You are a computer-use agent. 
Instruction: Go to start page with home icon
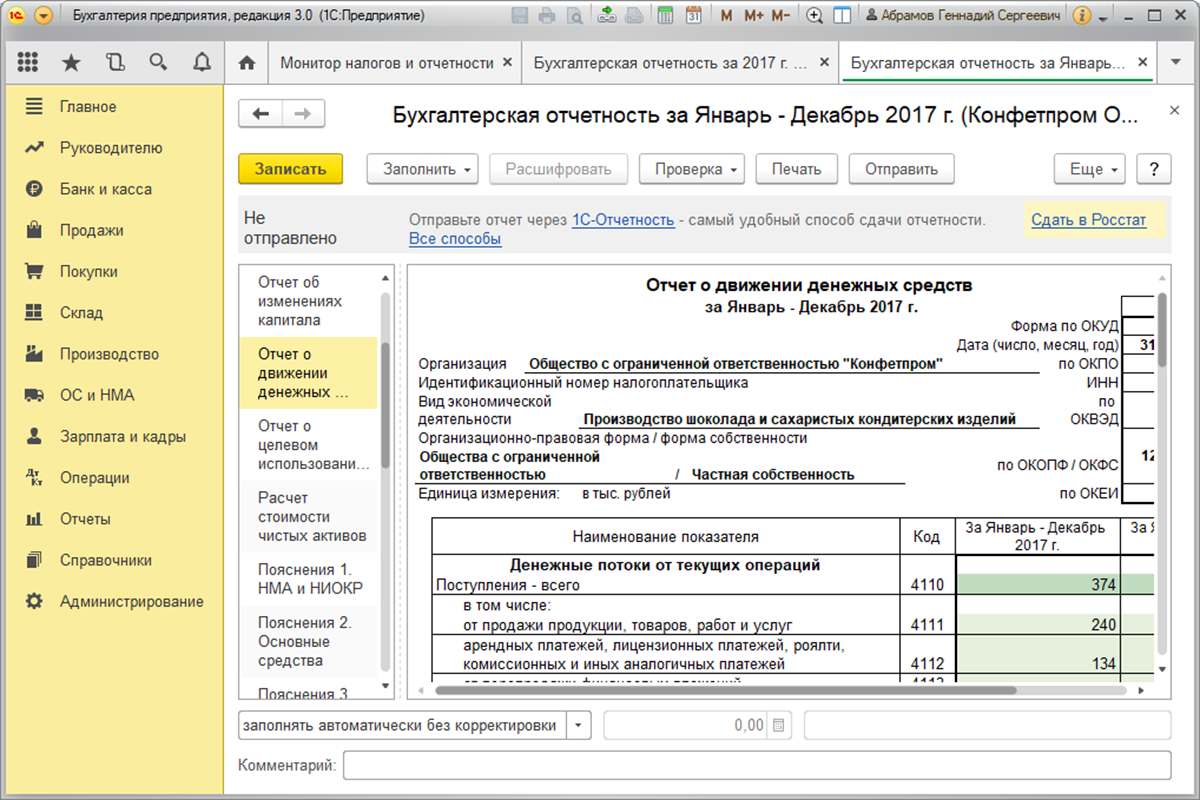click(245, 62)
